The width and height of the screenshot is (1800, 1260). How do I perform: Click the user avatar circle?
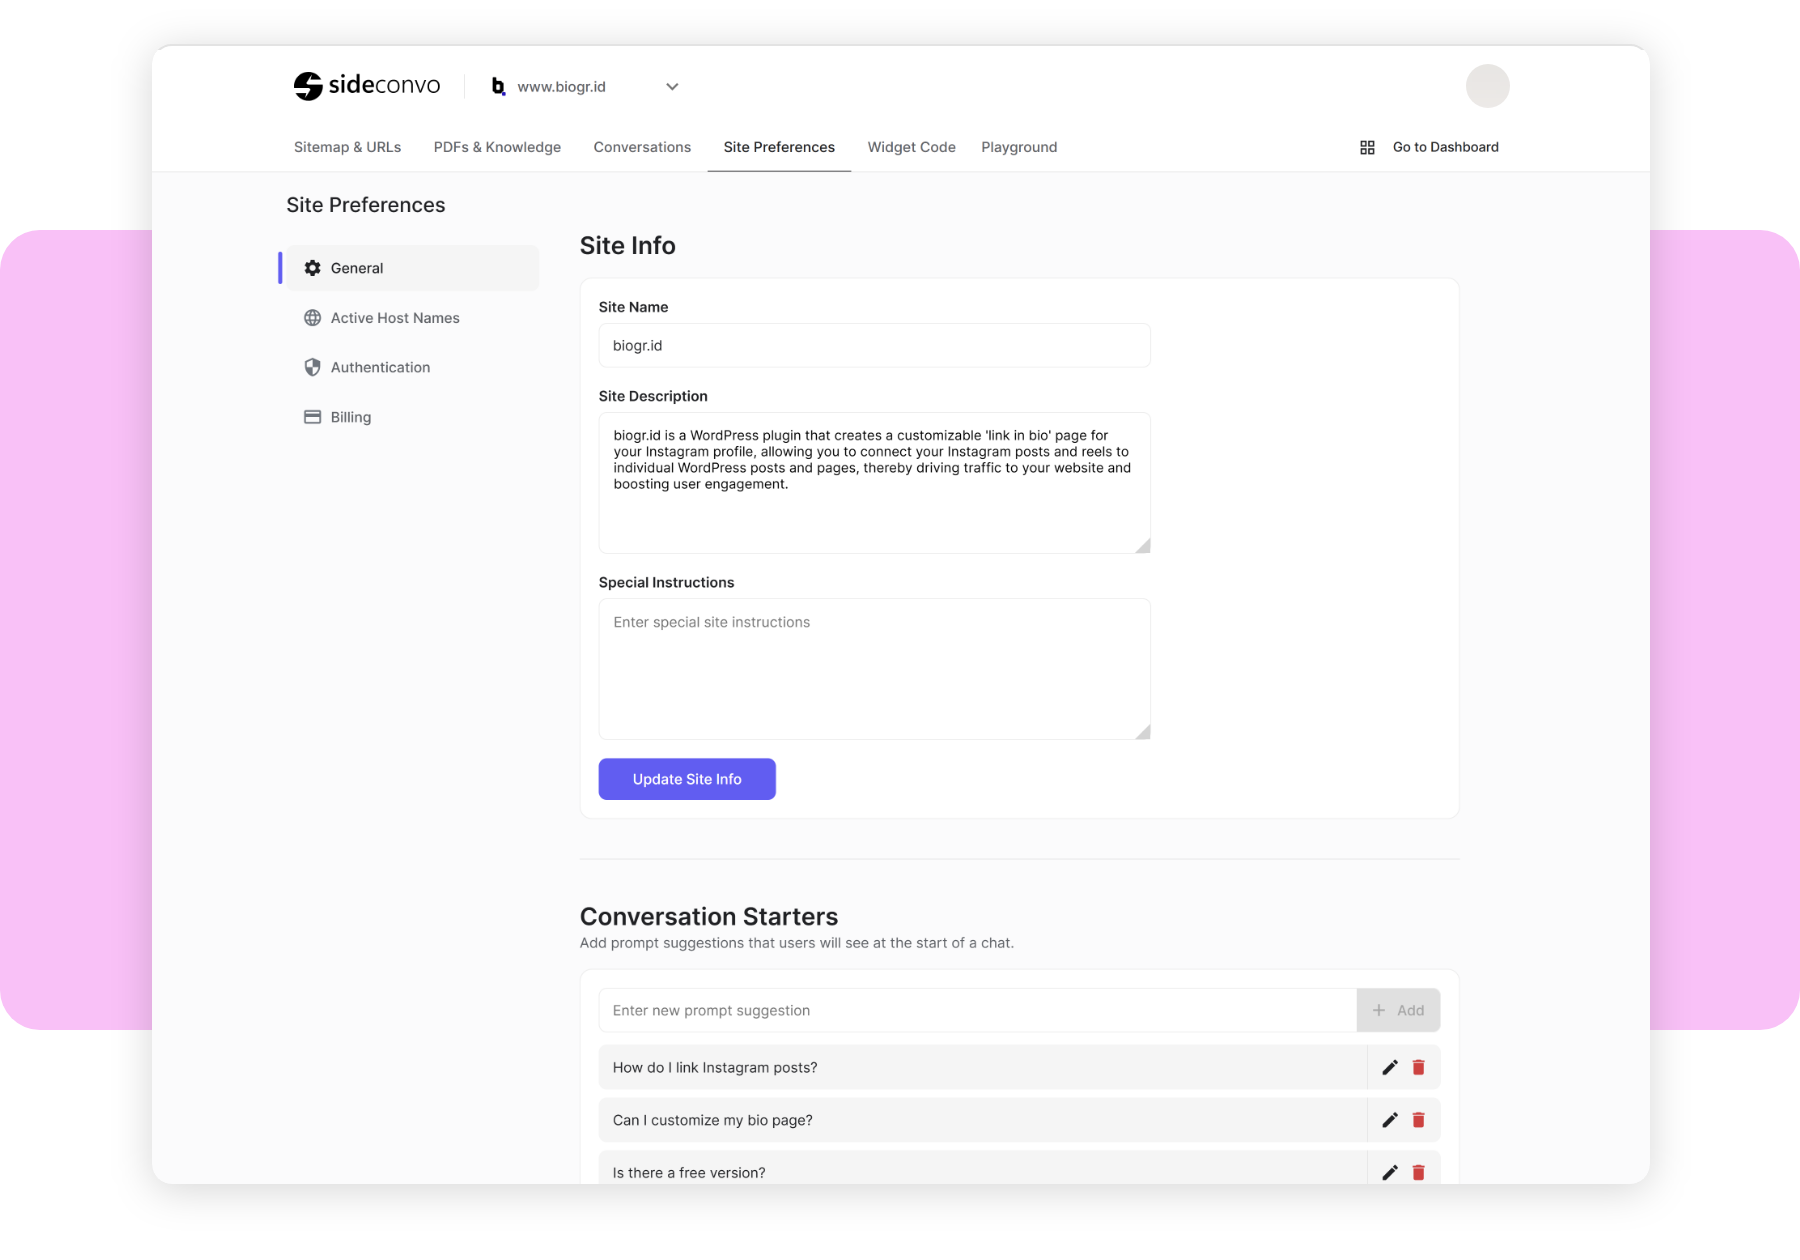1487,86
